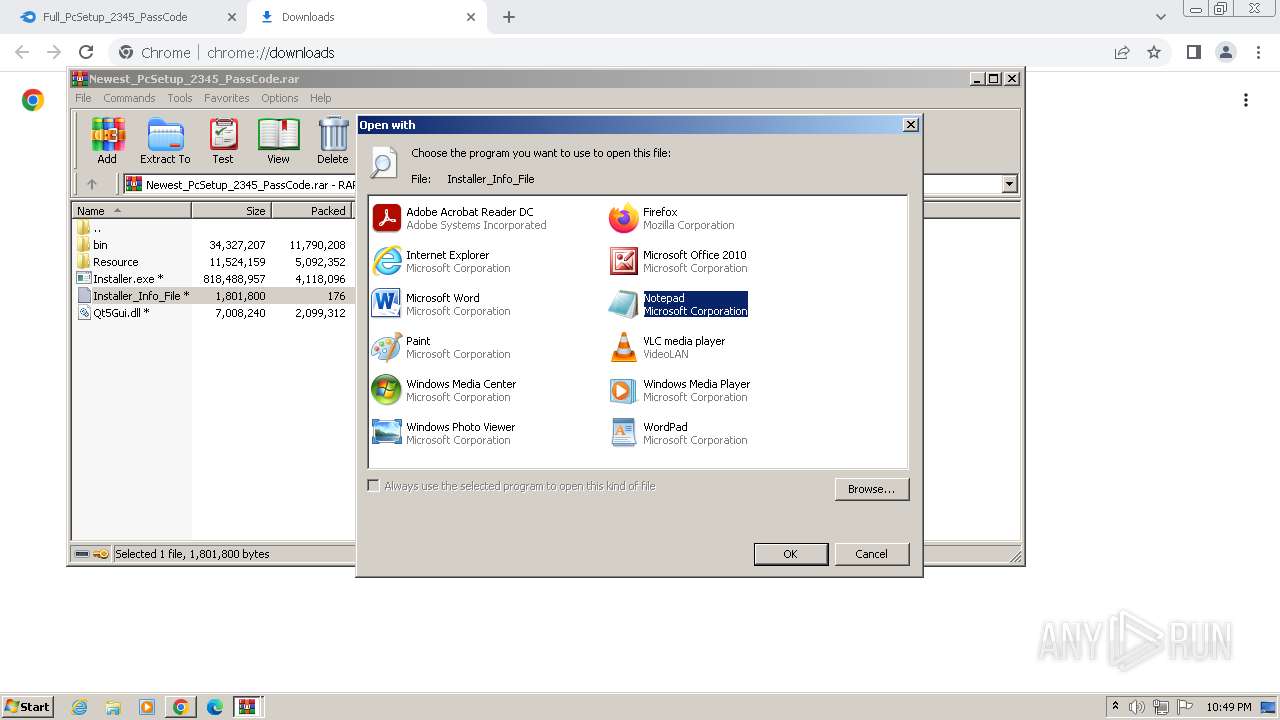Open WinRAR Commands menu

129,98
